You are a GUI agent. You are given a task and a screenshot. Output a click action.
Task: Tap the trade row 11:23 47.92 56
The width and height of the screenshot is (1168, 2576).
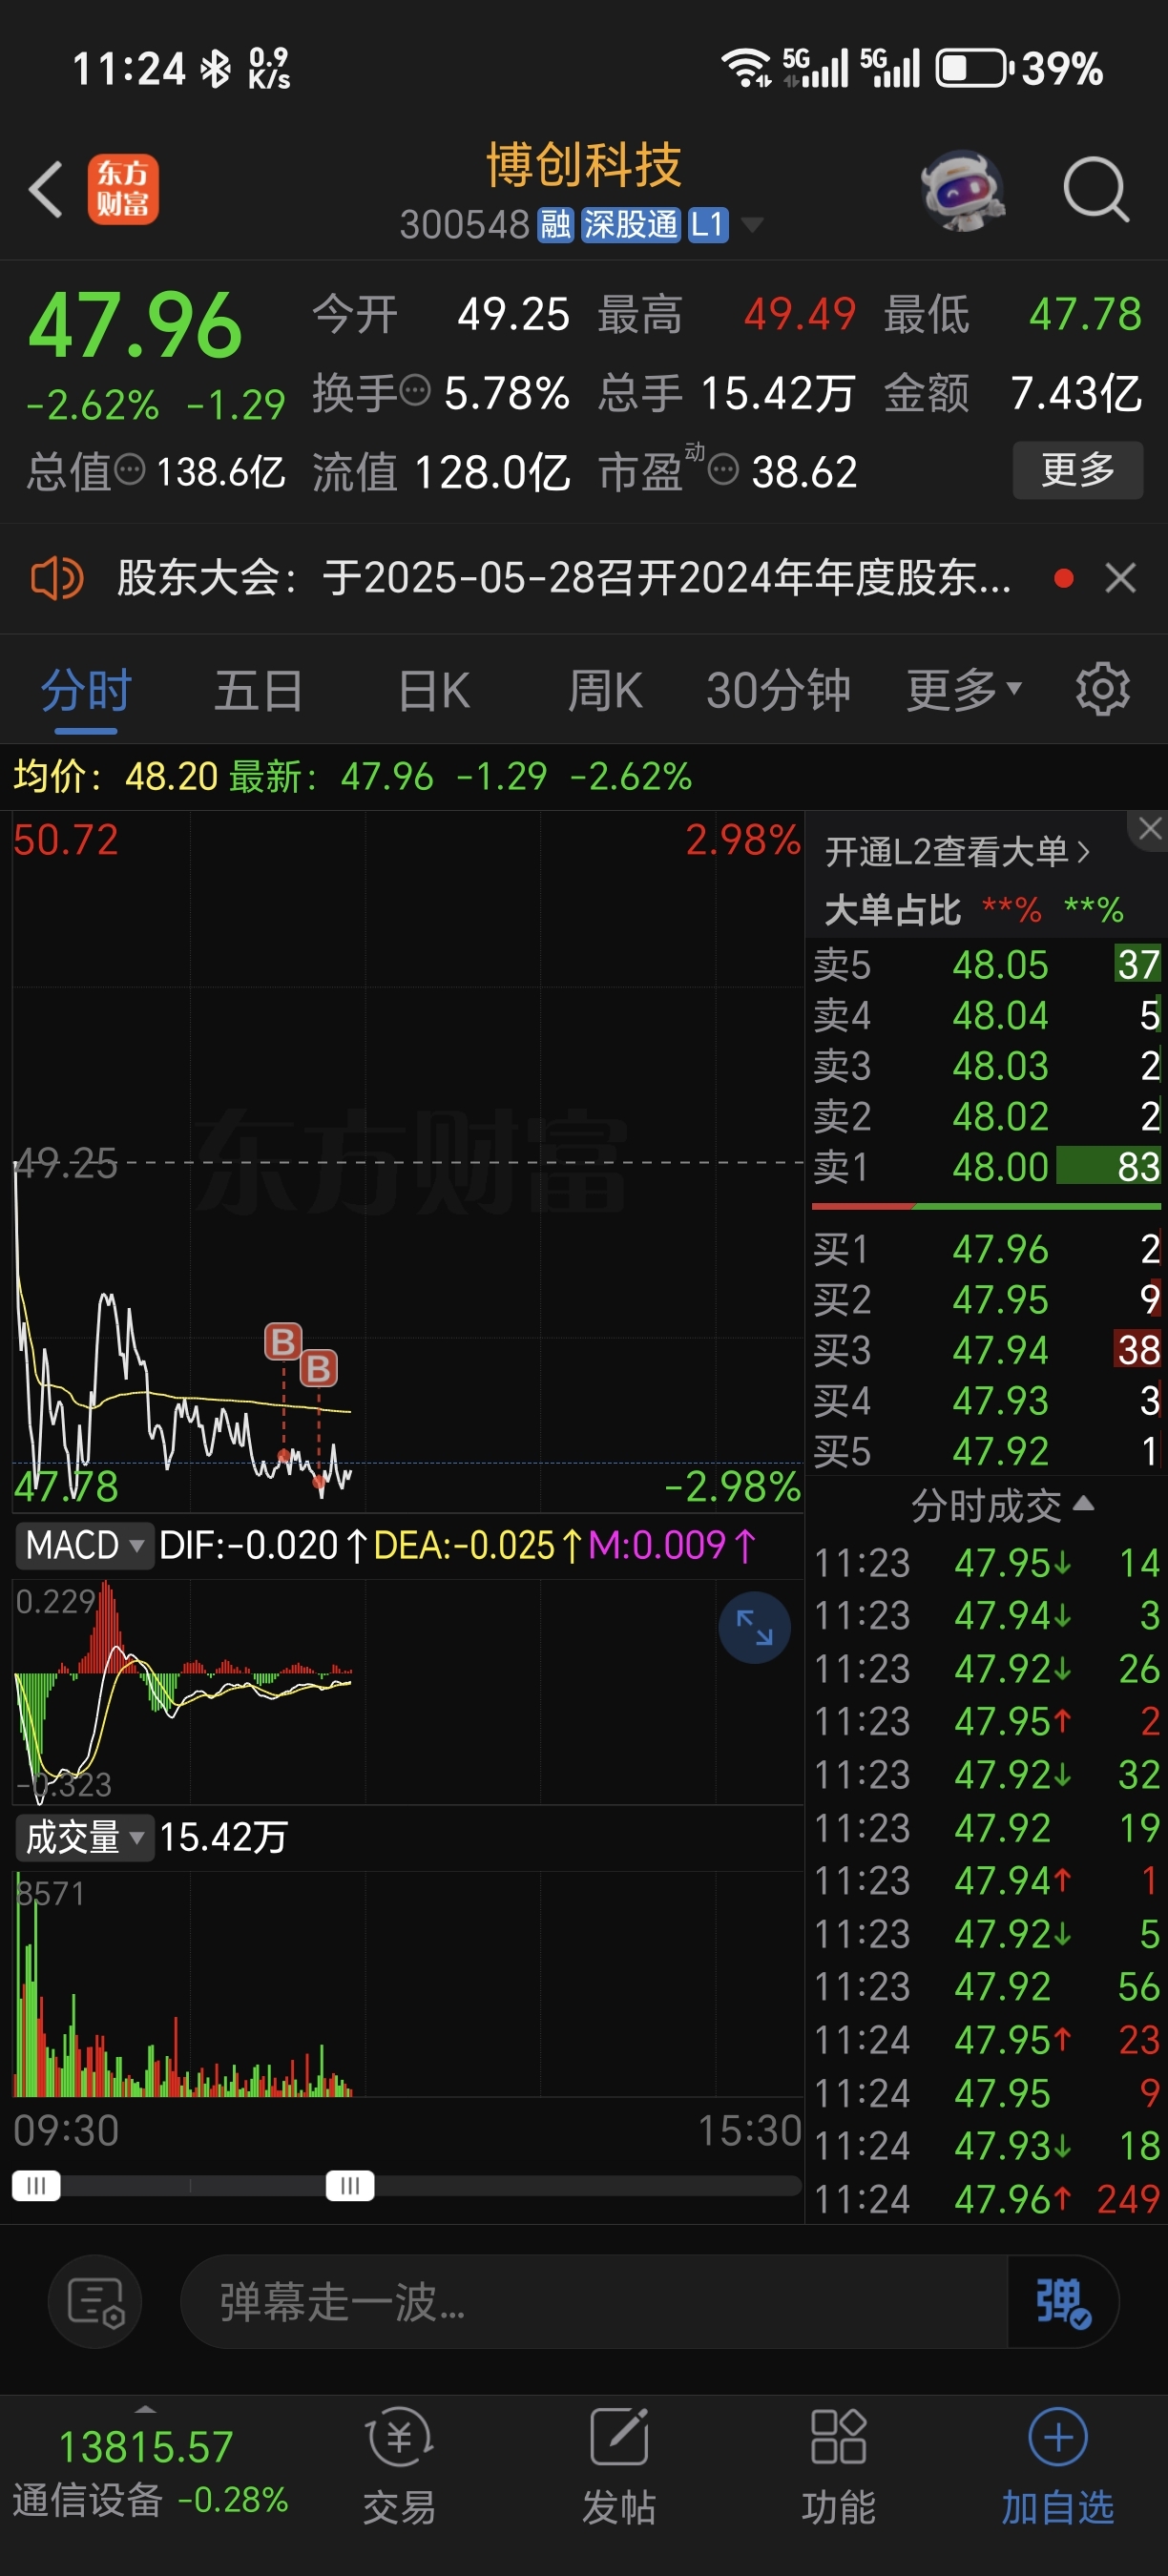pyautogui.click(x=987, y=1987)
